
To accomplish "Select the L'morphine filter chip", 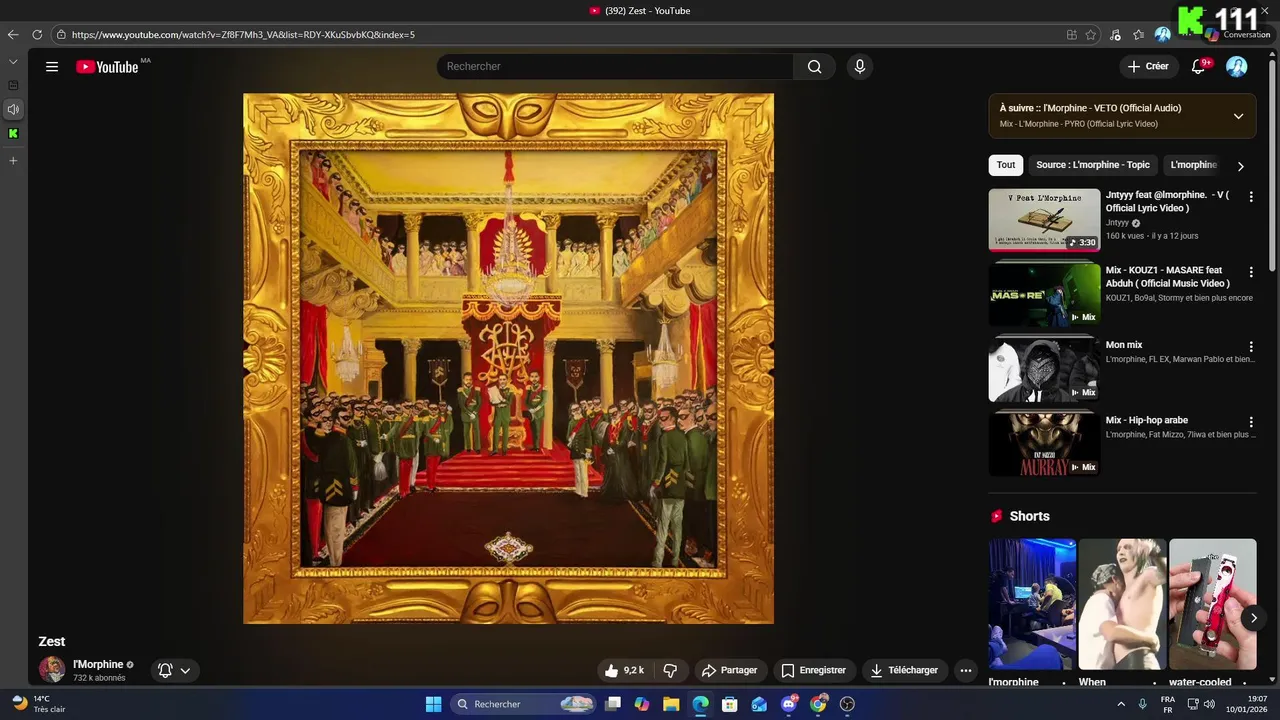I will pyautogui.click(x=1193, y=165).
